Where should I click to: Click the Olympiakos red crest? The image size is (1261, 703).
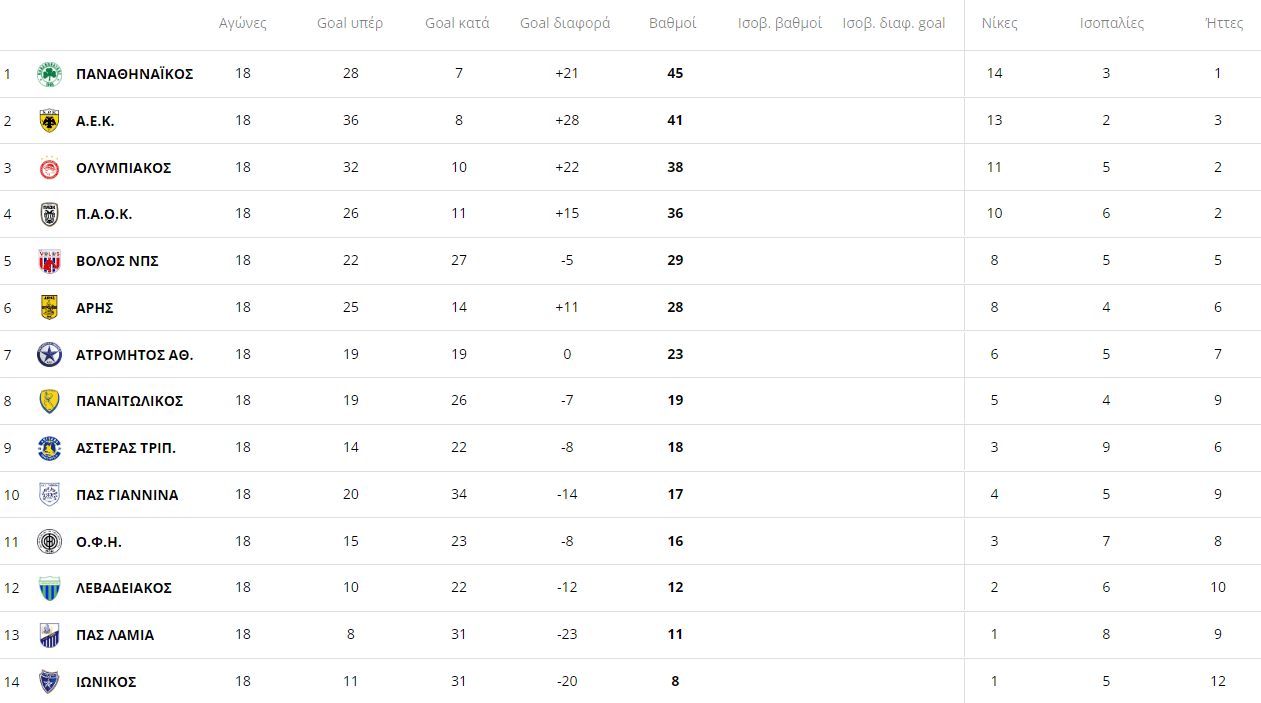pyautogui.click(x=49, y=168)
